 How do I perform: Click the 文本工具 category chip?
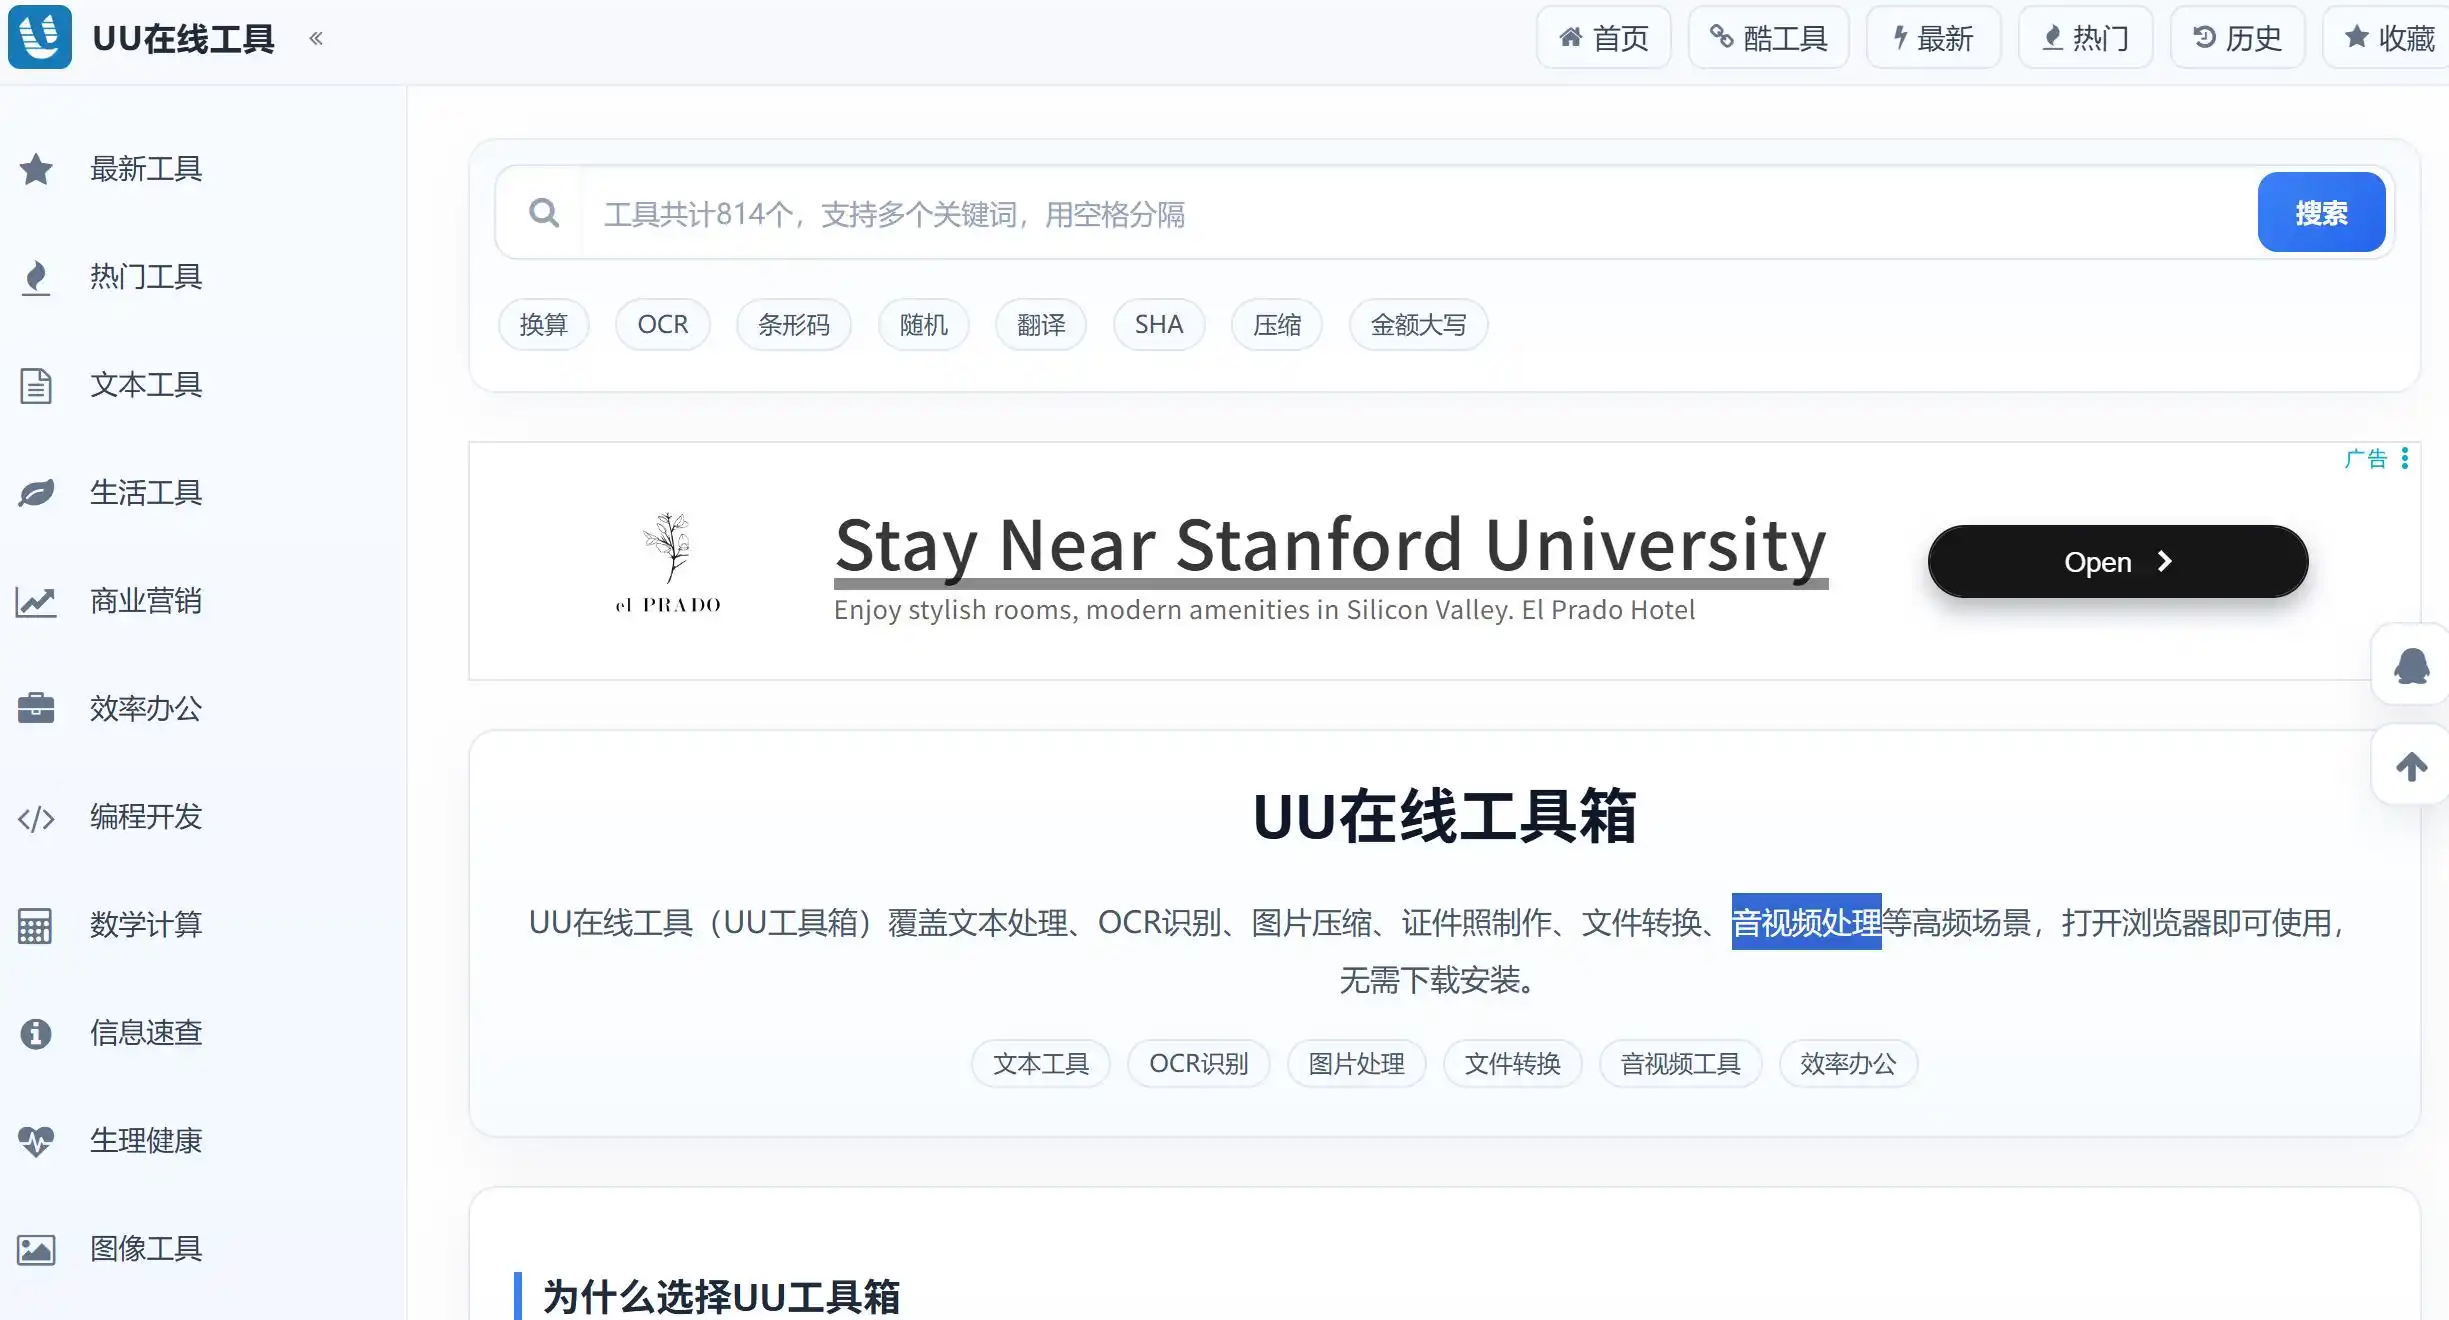(1040, 1063)
